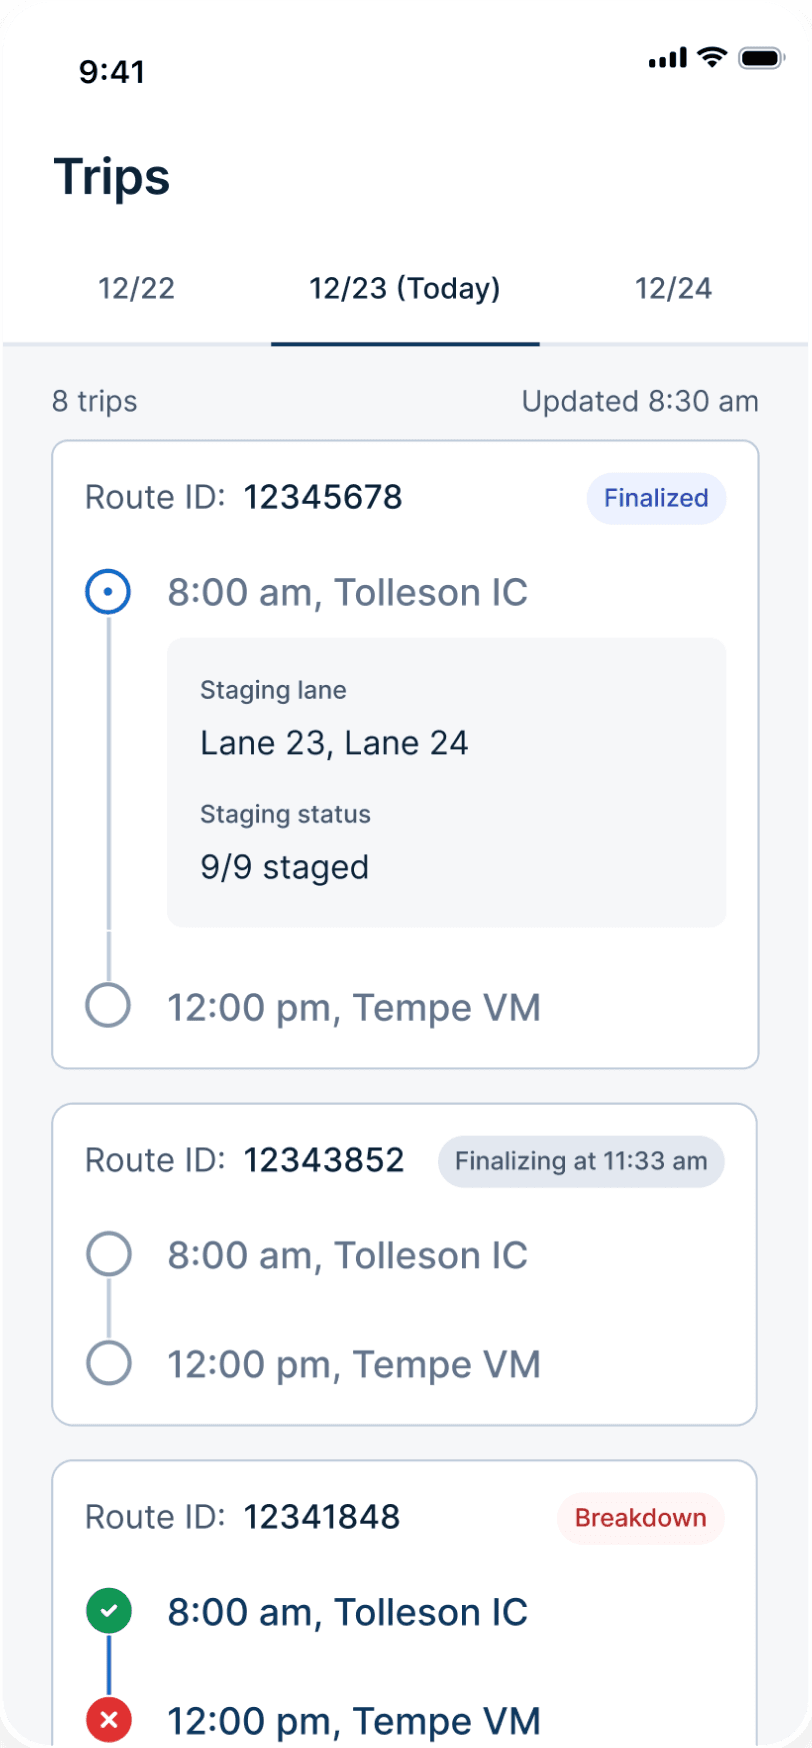The height and width of the screenshot is (1748, 812).
Task: Open the 12/24 date tab
Action: (673, 289)
